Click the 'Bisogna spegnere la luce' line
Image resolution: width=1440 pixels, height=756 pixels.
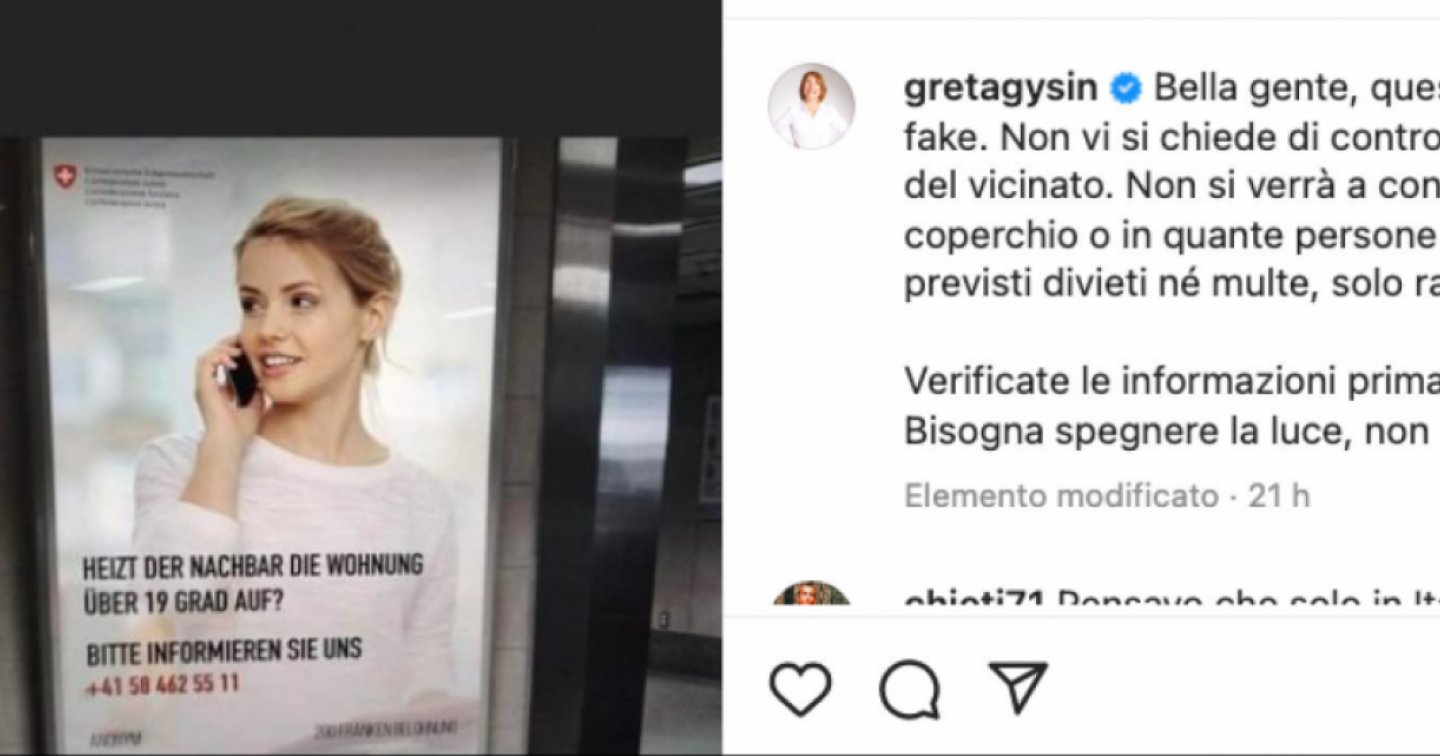coord(1172,431)
